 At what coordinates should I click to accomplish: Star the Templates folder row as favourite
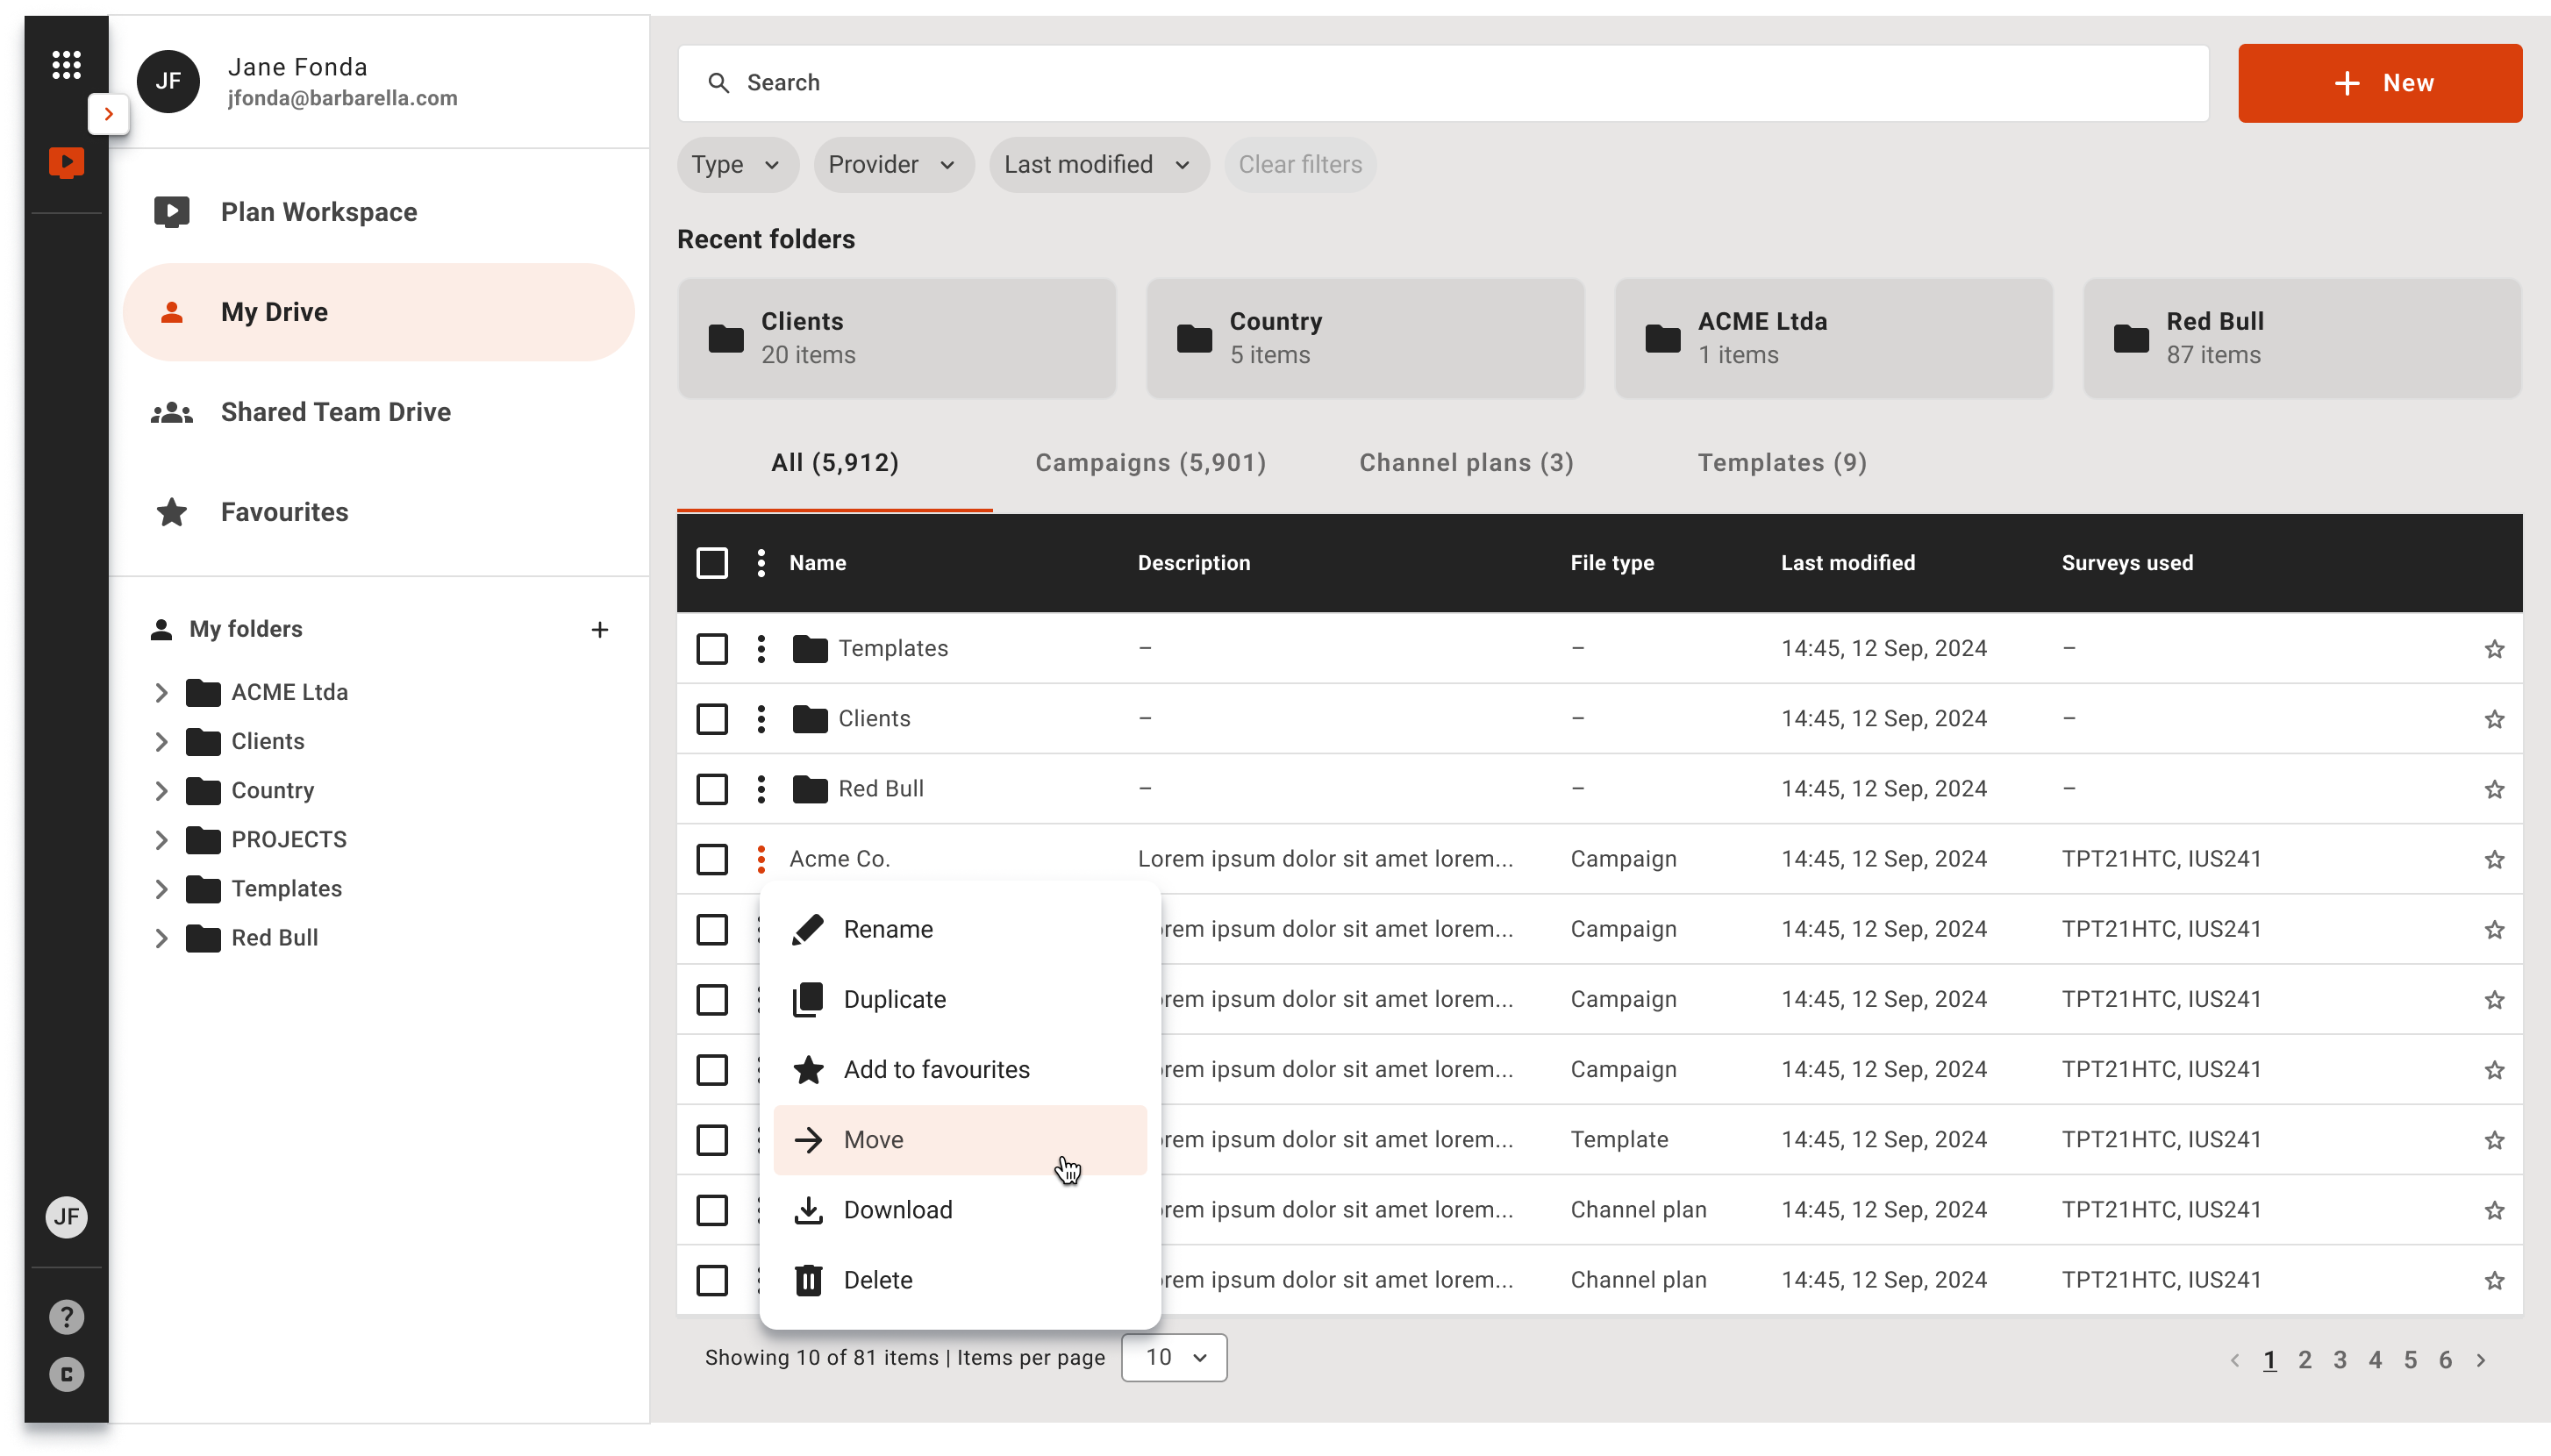pyautogui.click(x=2494, y=649)
